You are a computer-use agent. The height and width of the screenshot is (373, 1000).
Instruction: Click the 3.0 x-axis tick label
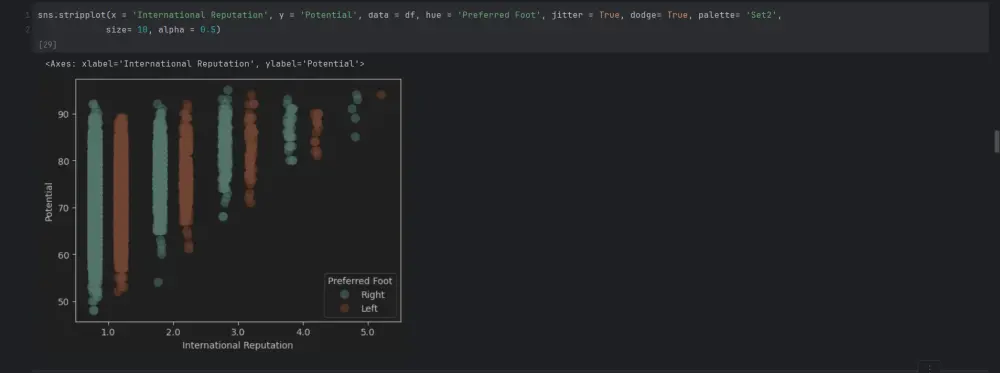pos(238,332)
